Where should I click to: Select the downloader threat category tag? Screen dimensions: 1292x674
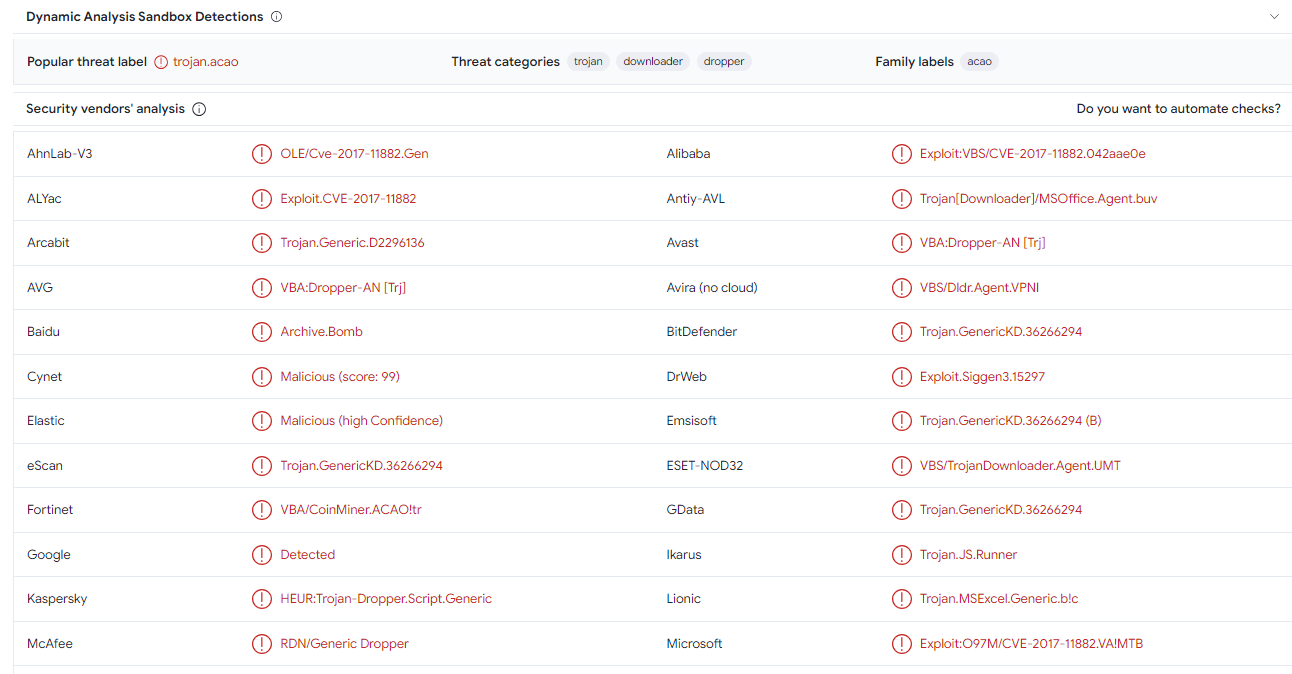pyautogui.click(x=653, y=62)
